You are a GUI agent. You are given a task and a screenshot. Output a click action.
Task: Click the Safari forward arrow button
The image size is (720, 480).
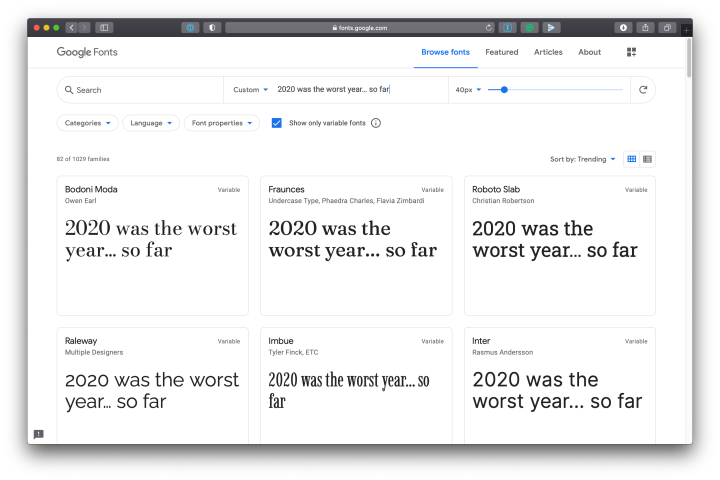pyautogui.click(x=84, y=28)
